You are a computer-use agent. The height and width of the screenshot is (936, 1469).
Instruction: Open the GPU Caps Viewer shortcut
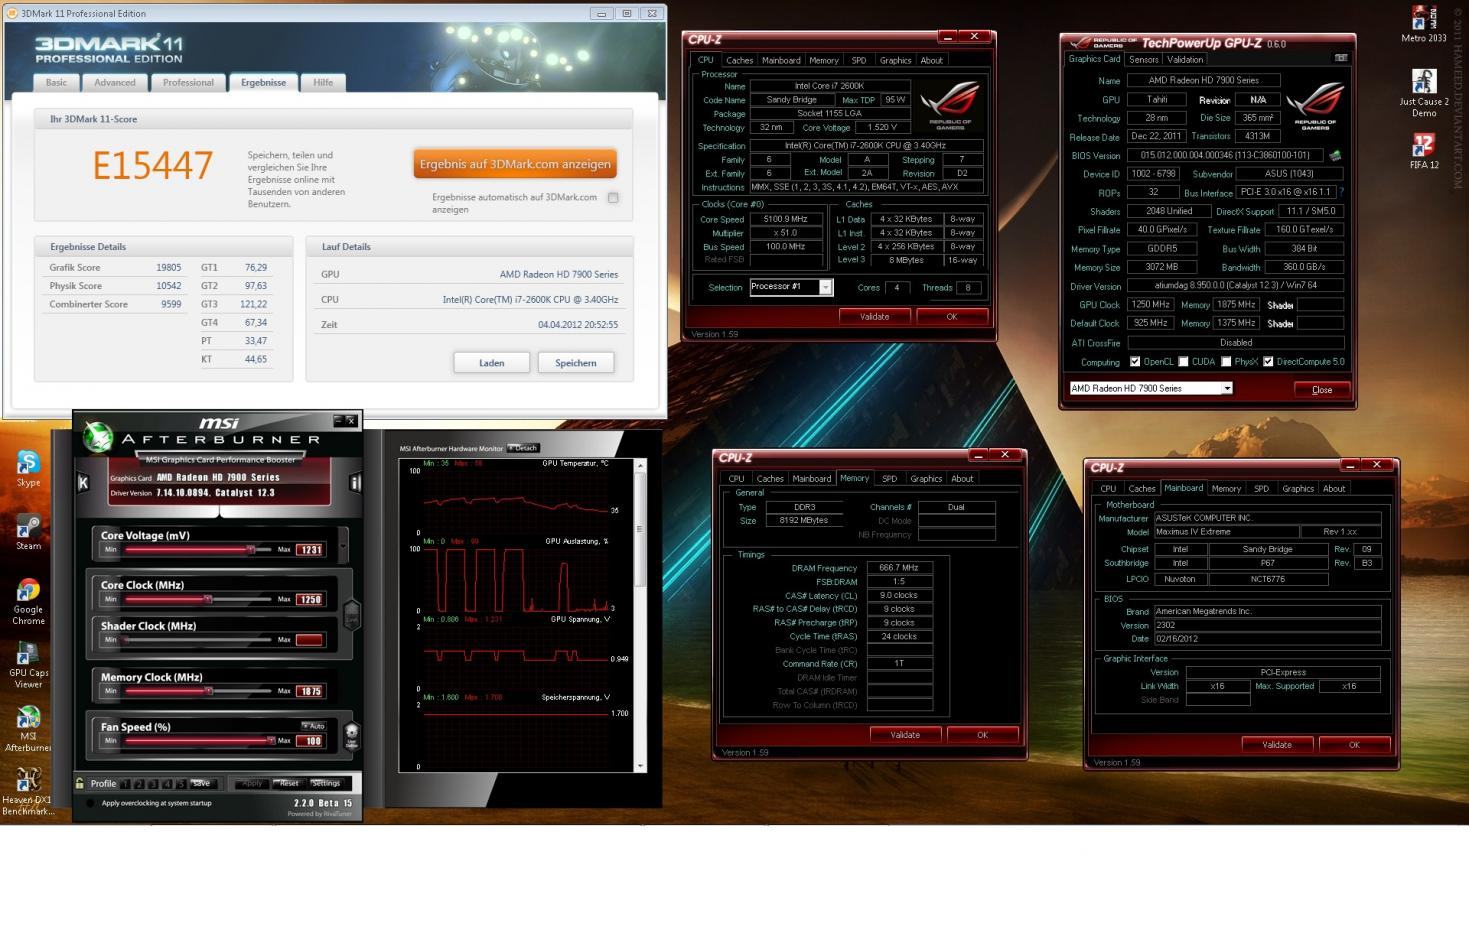coord(28,664)
